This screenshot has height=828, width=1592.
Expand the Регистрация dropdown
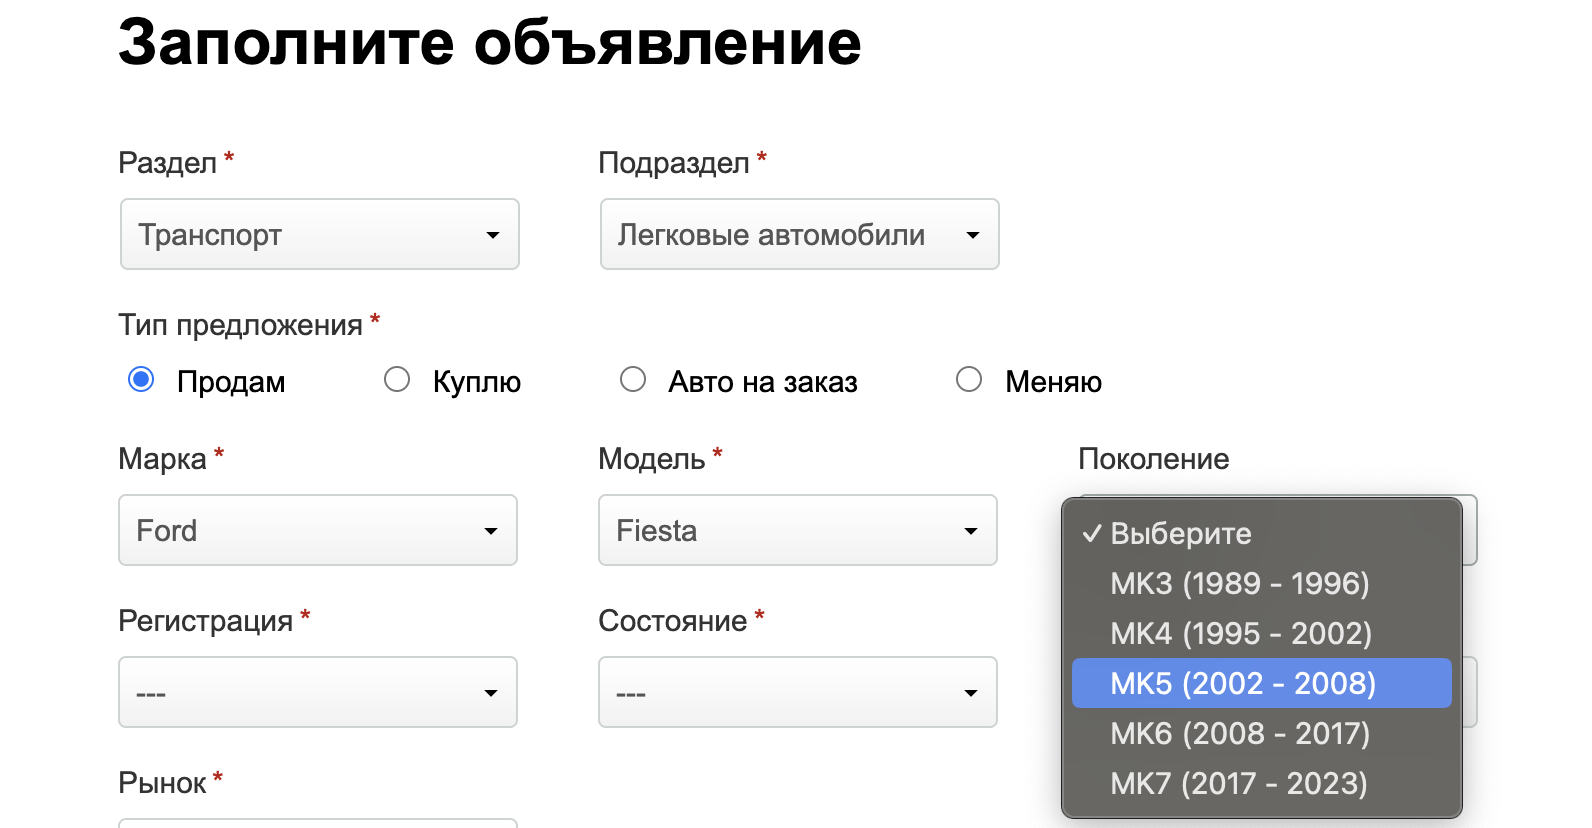point(318,692)
